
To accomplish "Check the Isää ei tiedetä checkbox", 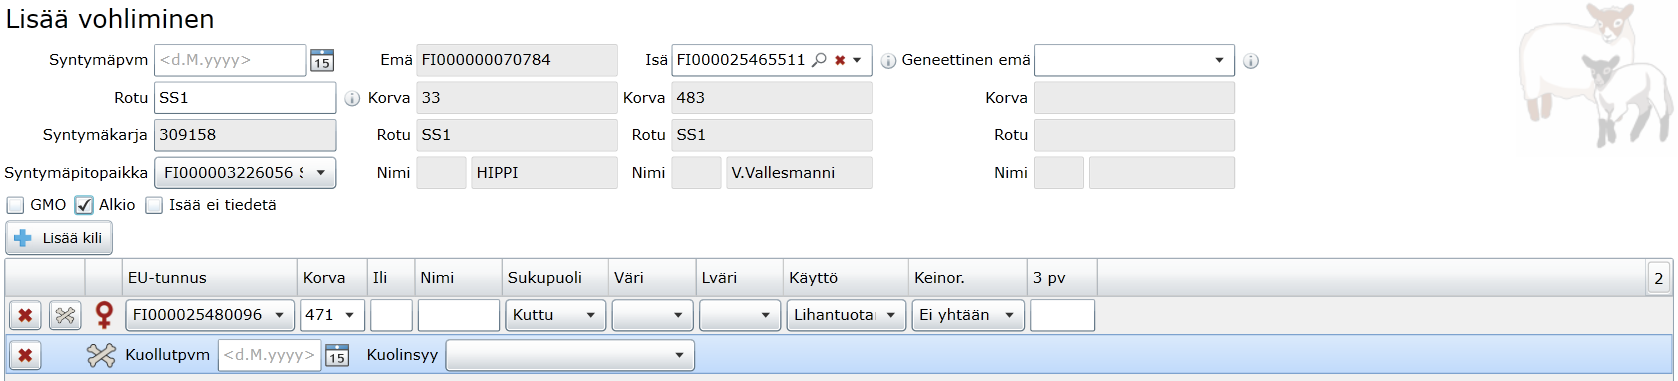I will click(154, 205).
